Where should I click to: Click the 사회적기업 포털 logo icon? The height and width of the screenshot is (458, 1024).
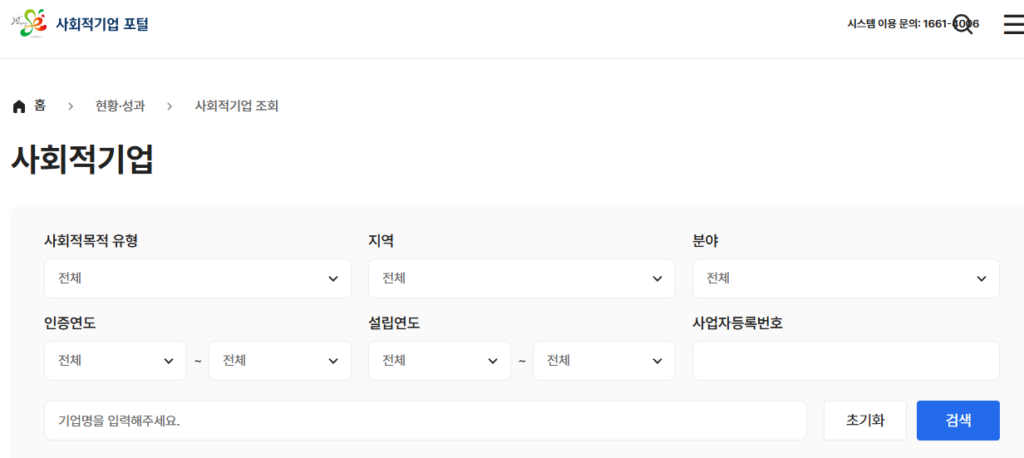click(x=28, y=23)
